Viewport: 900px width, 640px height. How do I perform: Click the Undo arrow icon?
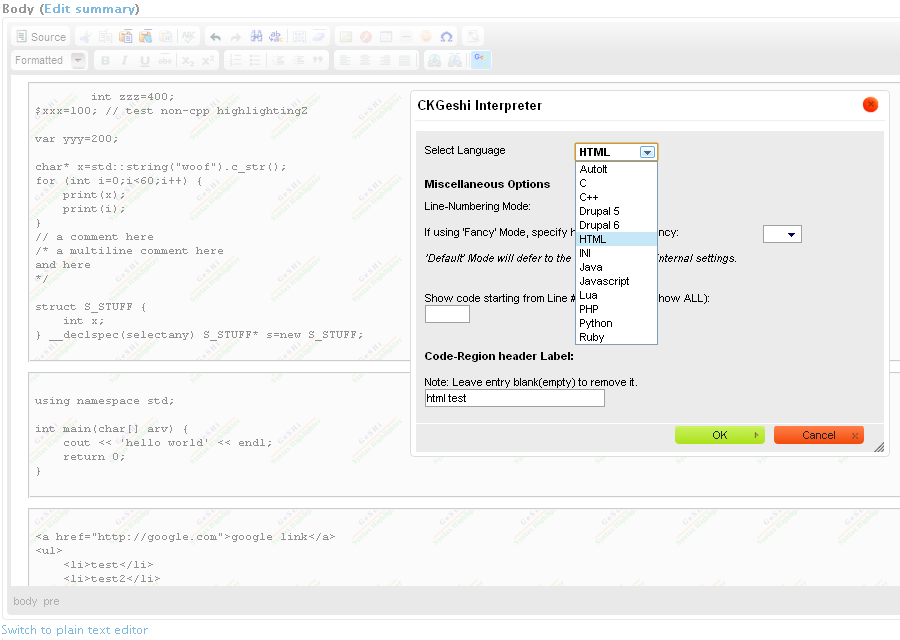point(215,37)
